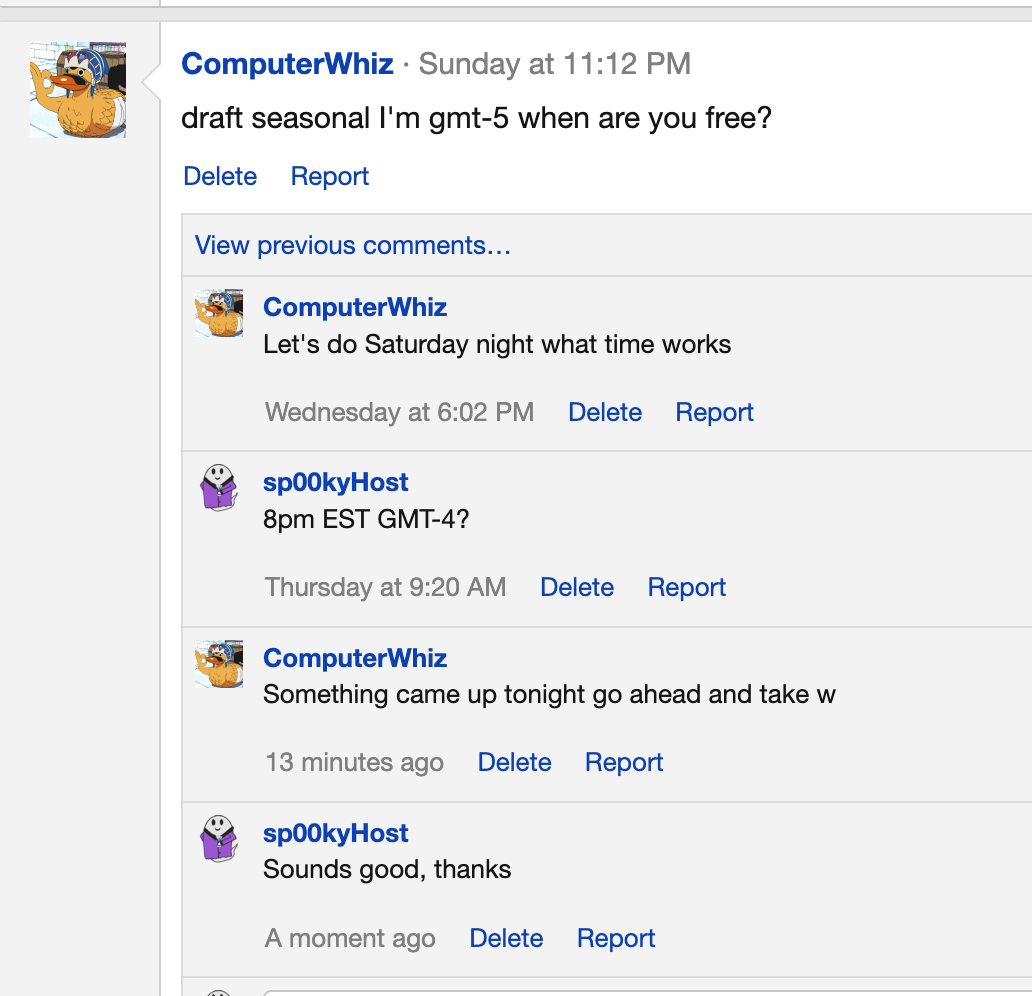
Task: Report the 'draft seasonal' main post
Action: click(x=330, y=177)
